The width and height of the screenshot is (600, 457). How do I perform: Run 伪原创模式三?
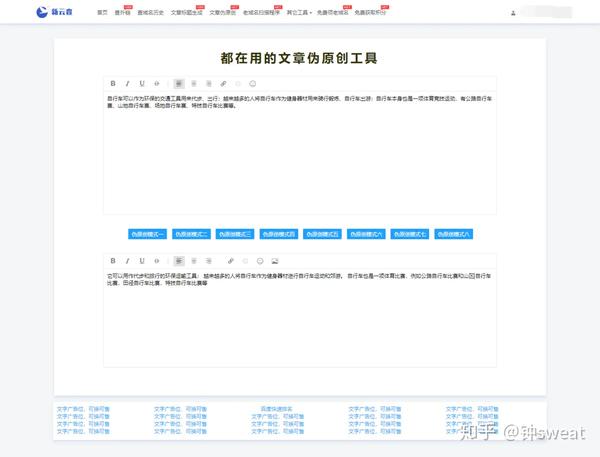pos(235,234)
